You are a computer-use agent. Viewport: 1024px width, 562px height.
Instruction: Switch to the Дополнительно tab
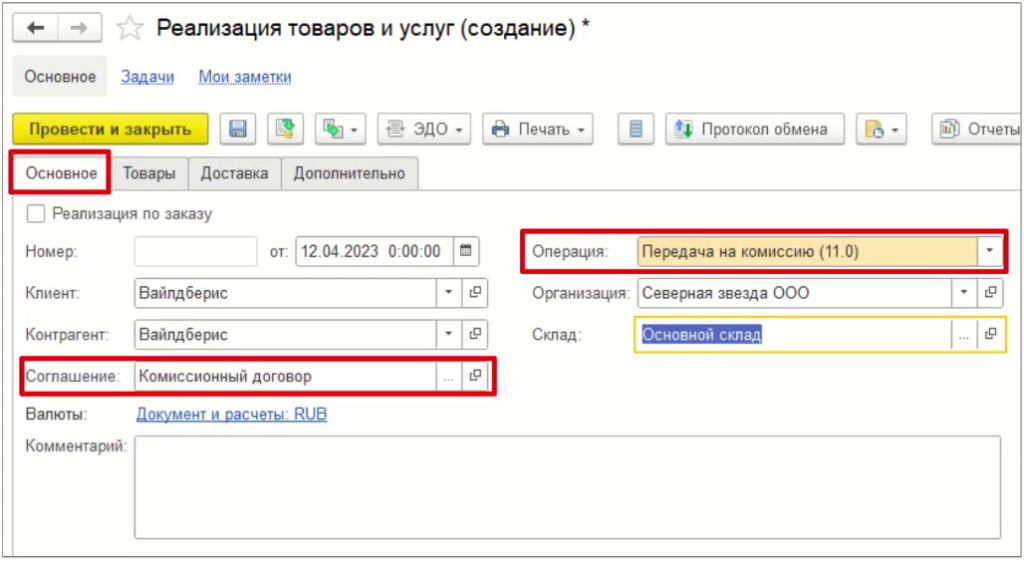(x=349, y=174)
